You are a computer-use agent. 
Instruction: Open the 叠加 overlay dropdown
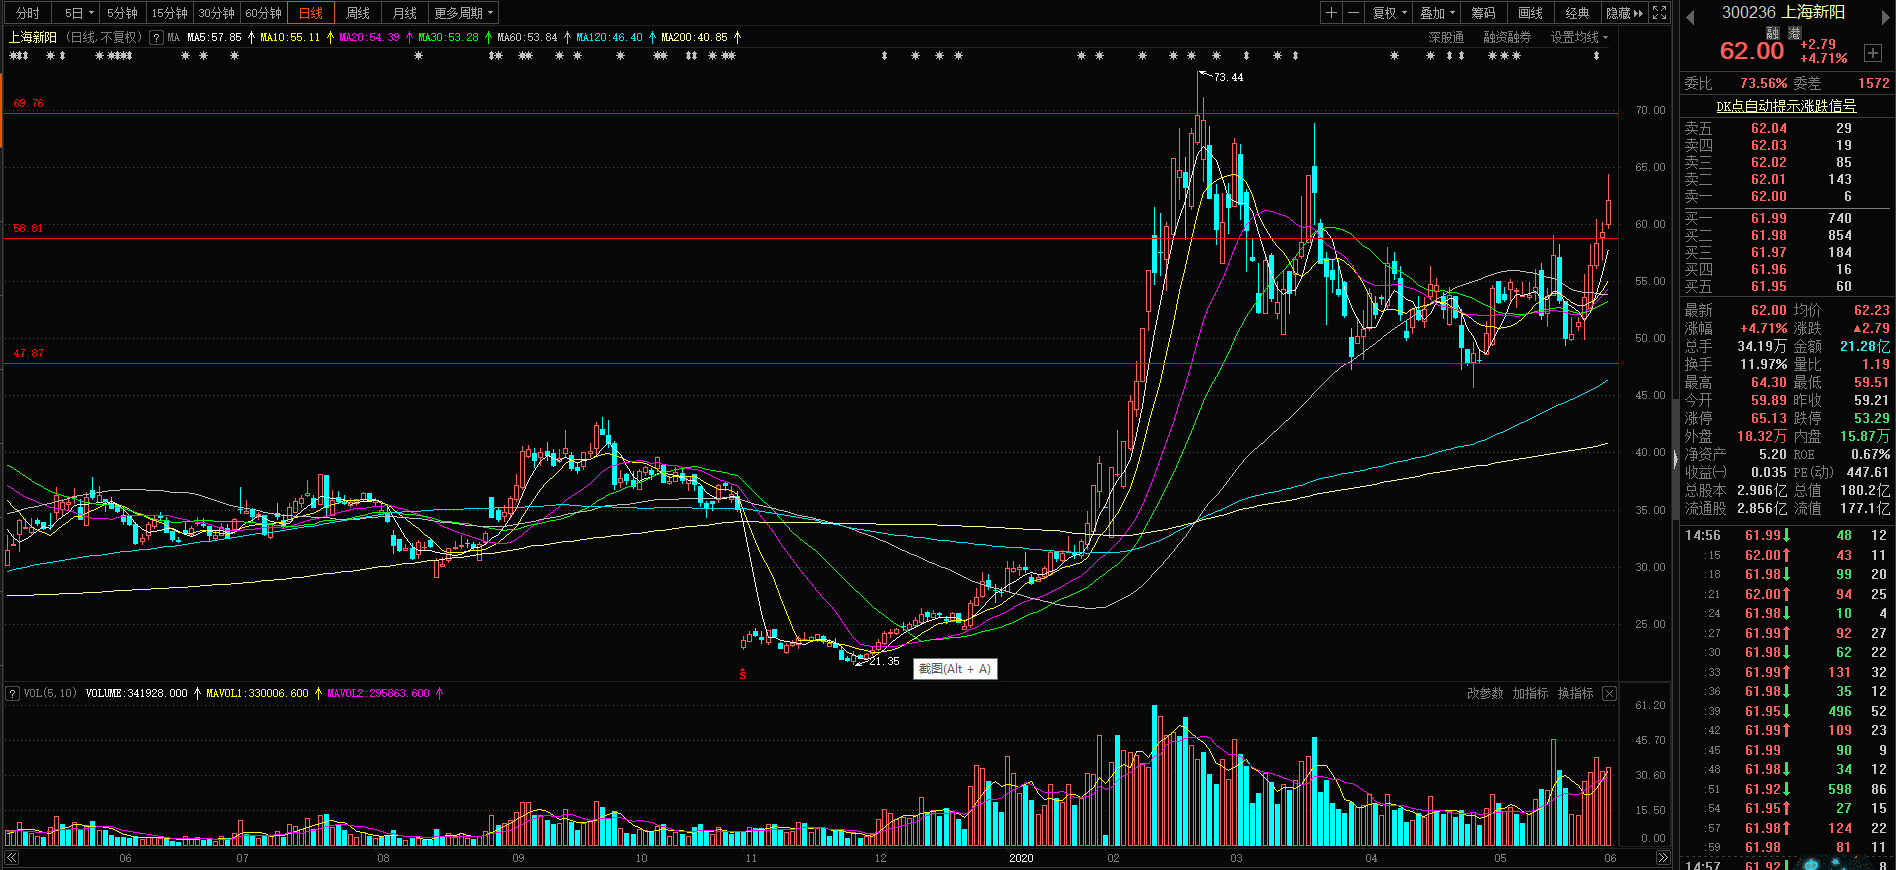point(1437,13)
